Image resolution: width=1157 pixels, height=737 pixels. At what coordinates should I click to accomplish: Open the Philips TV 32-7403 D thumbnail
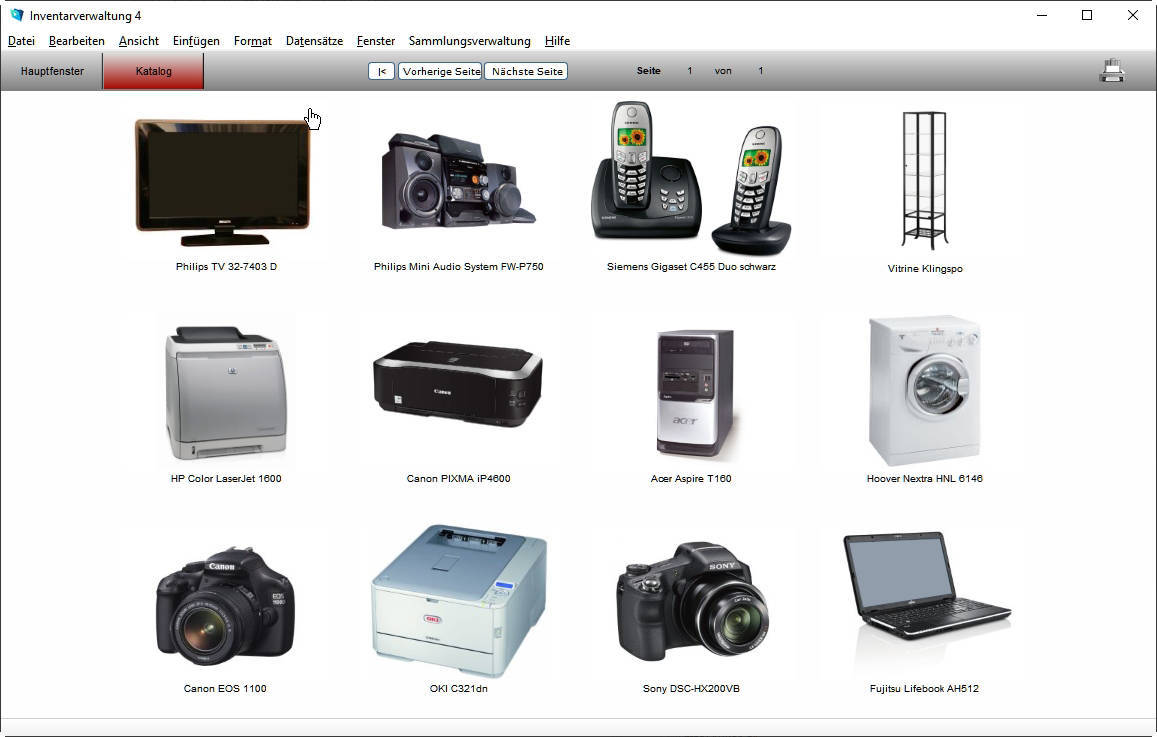pos(223,183)
